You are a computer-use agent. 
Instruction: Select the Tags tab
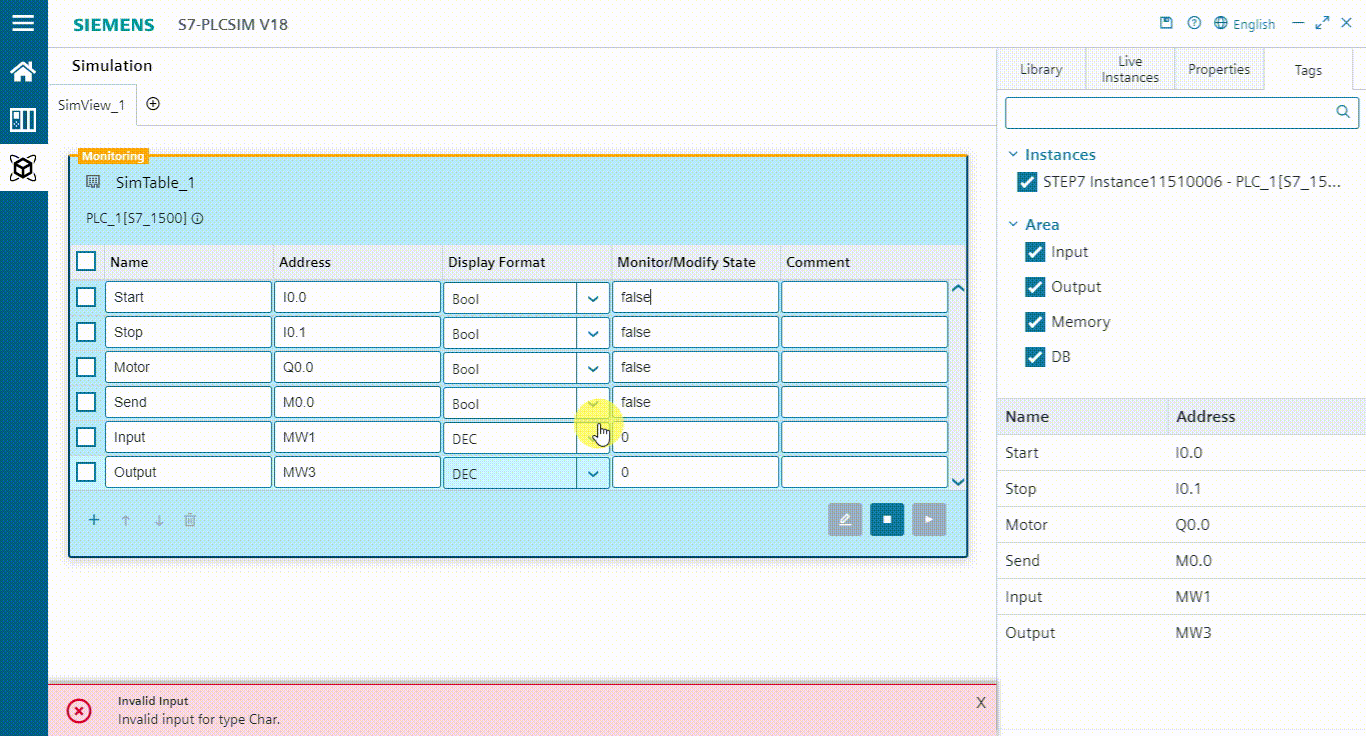click(x=1308, y=70)
